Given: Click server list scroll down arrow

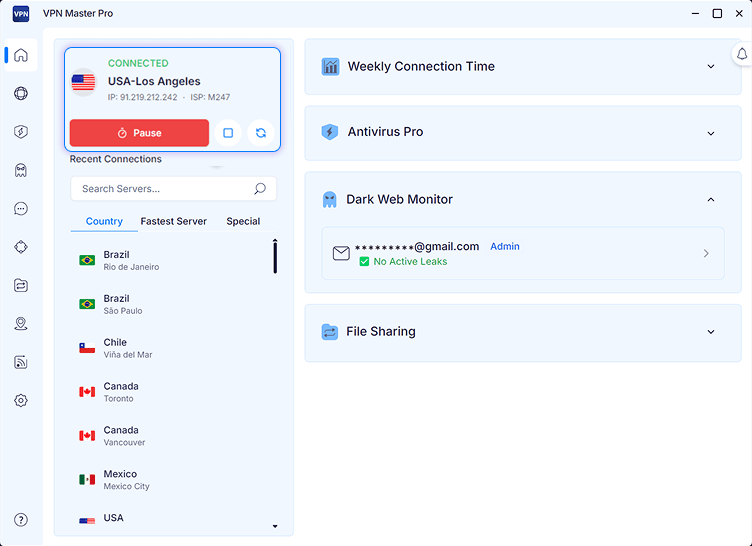Looking at the screenshot, I should coord(275,526).
